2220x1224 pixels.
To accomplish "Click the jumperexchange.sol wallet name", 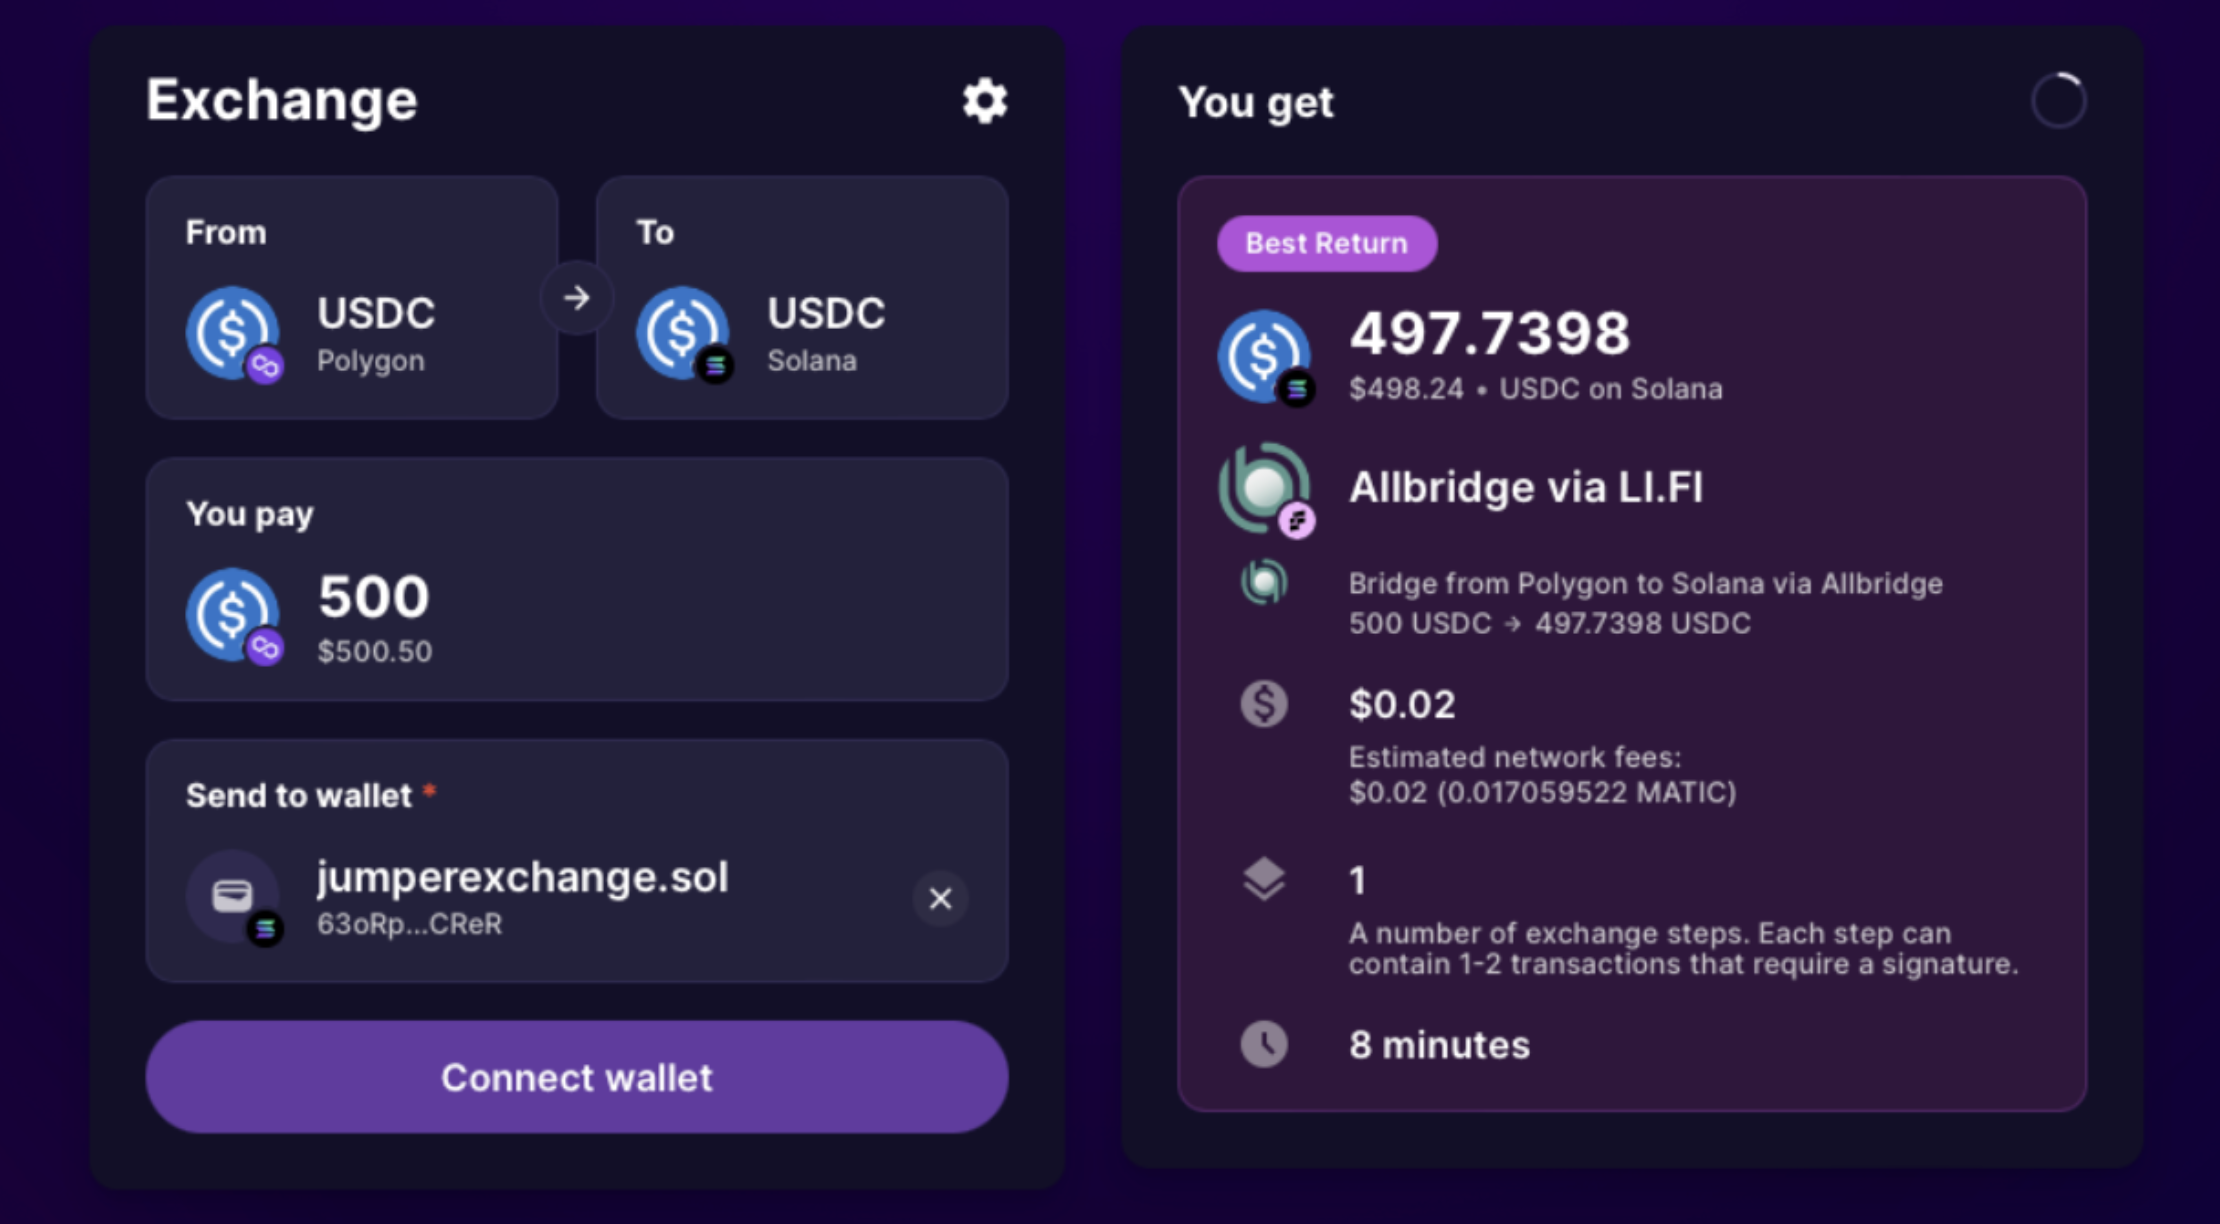I will (522, 877).
